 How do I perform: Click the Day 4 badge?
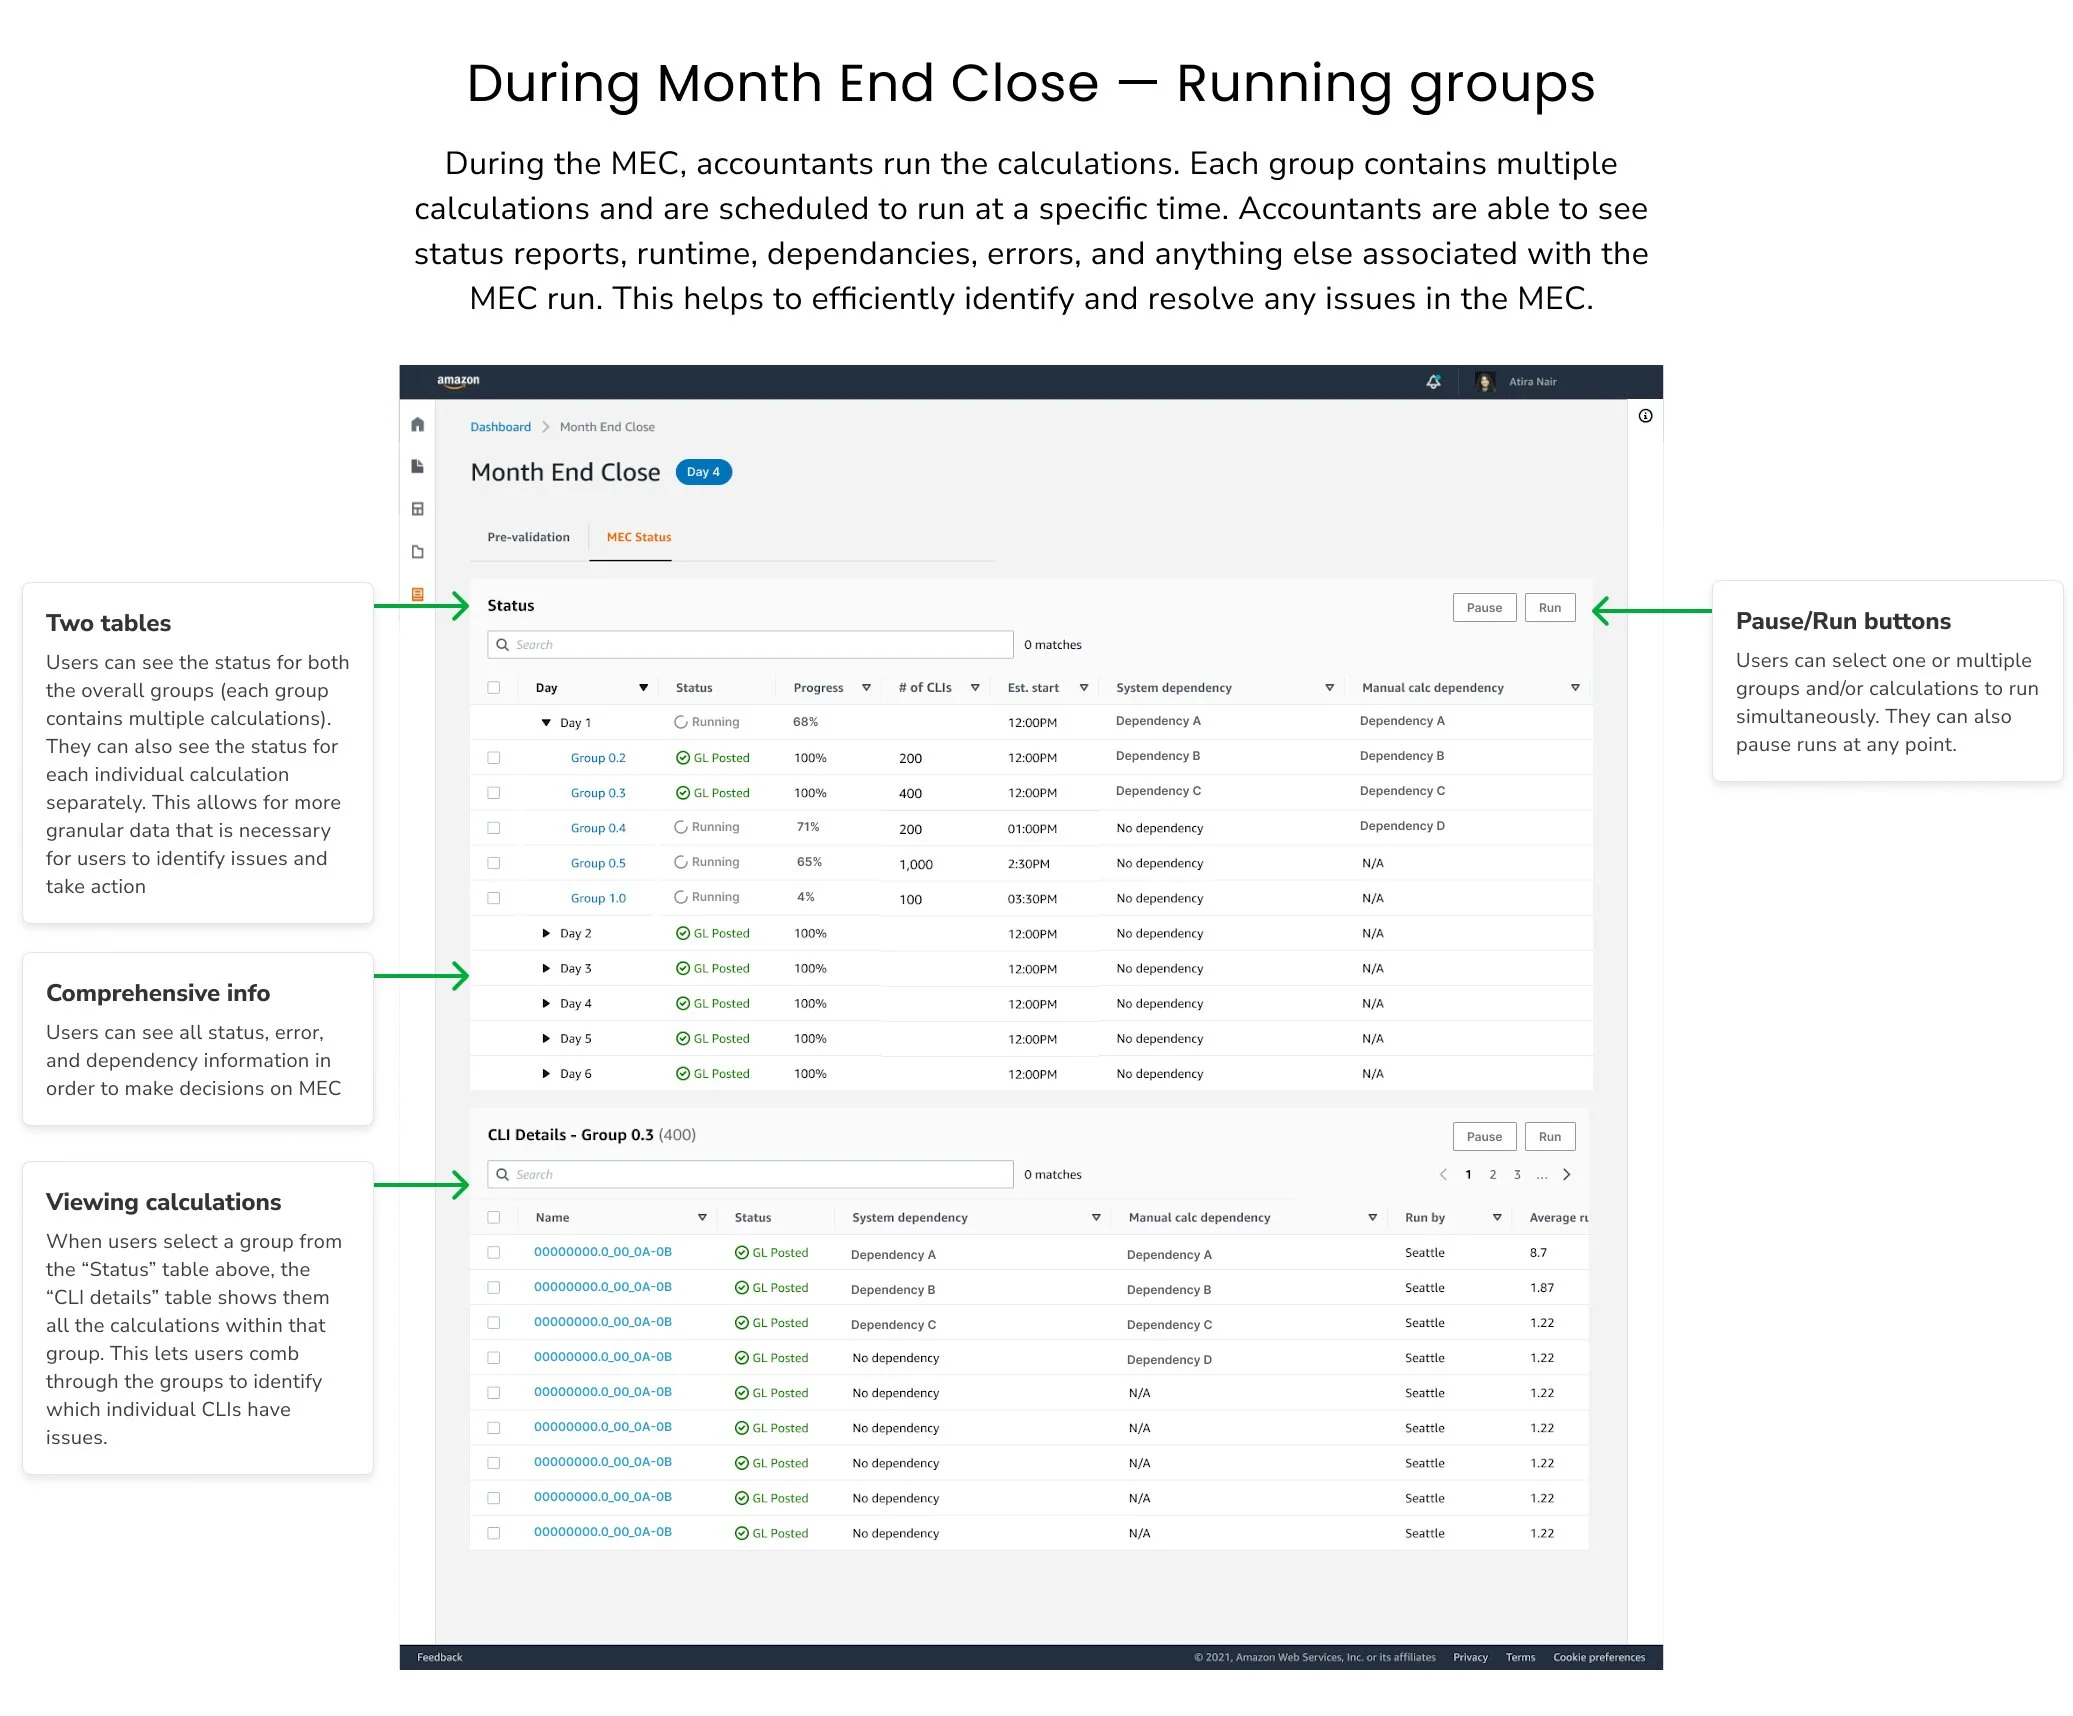click(x=703, y=472)
